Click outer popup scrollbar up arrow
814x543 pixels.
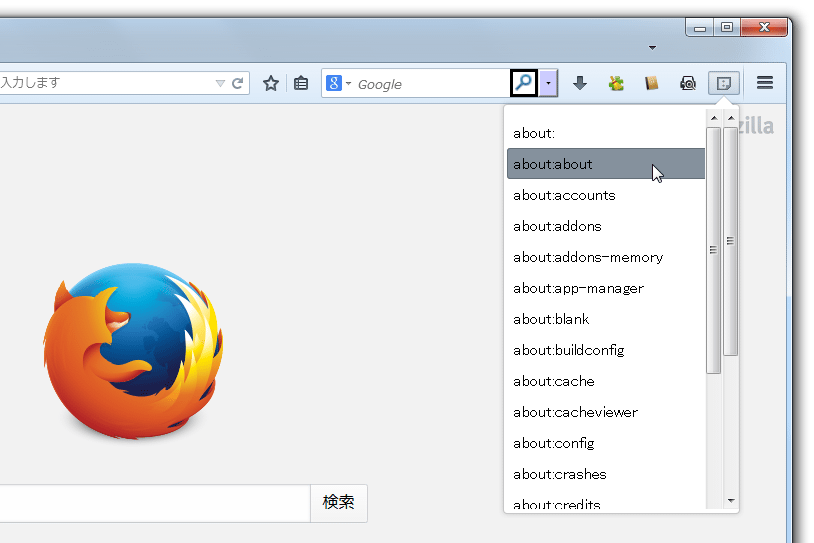click(731, 118)
